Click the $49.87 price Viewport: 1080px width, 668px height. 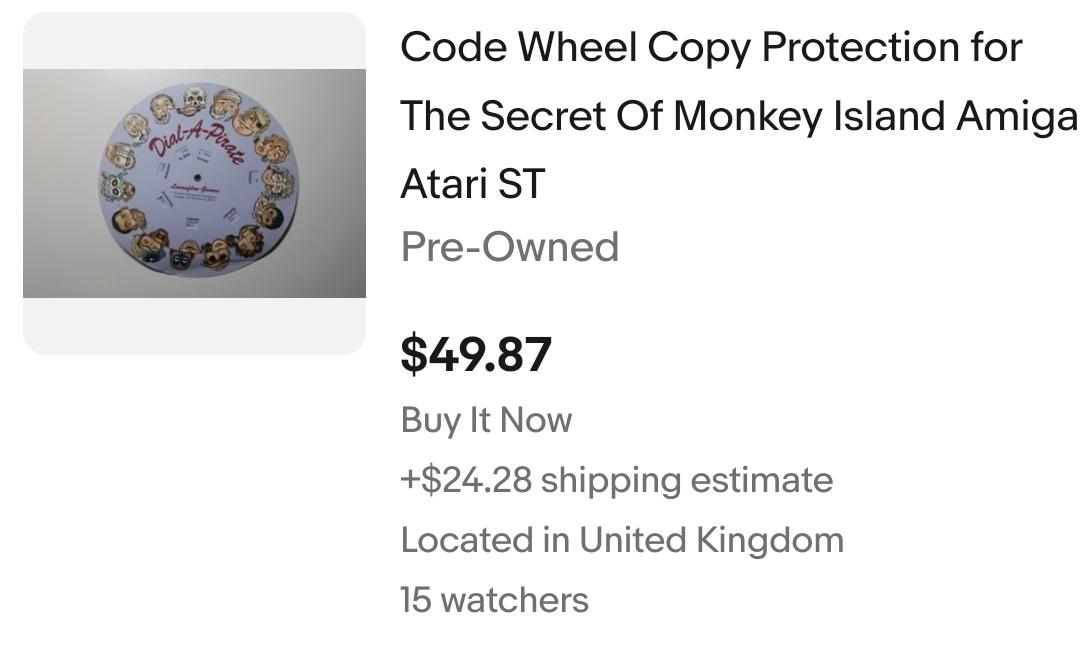click(476, 354)
